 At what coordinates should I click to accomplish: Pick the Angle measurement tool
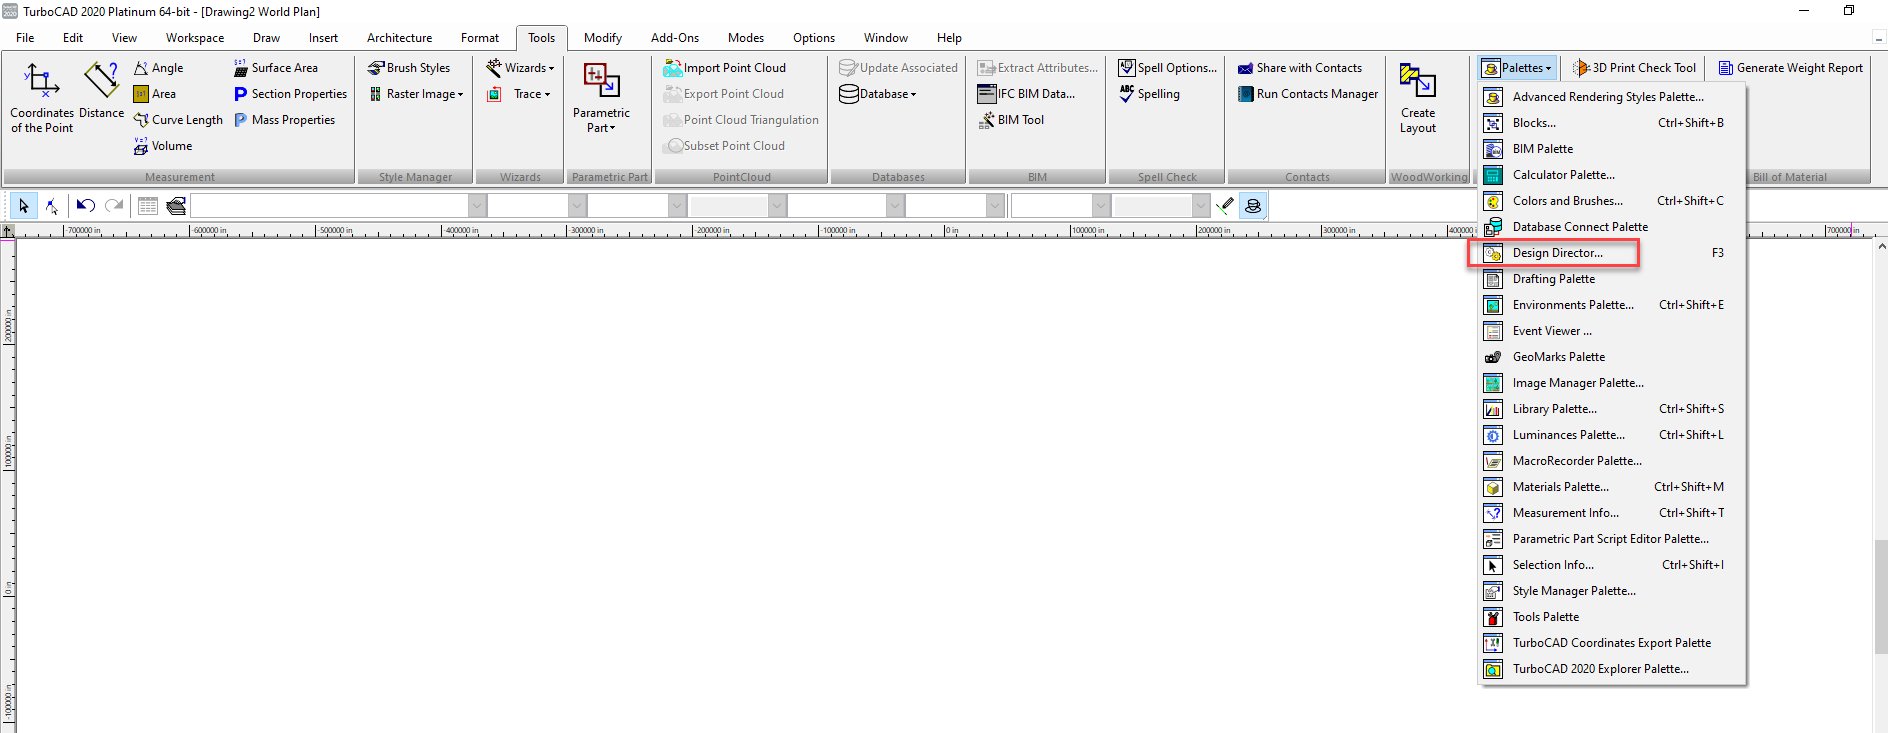[159, 68]
